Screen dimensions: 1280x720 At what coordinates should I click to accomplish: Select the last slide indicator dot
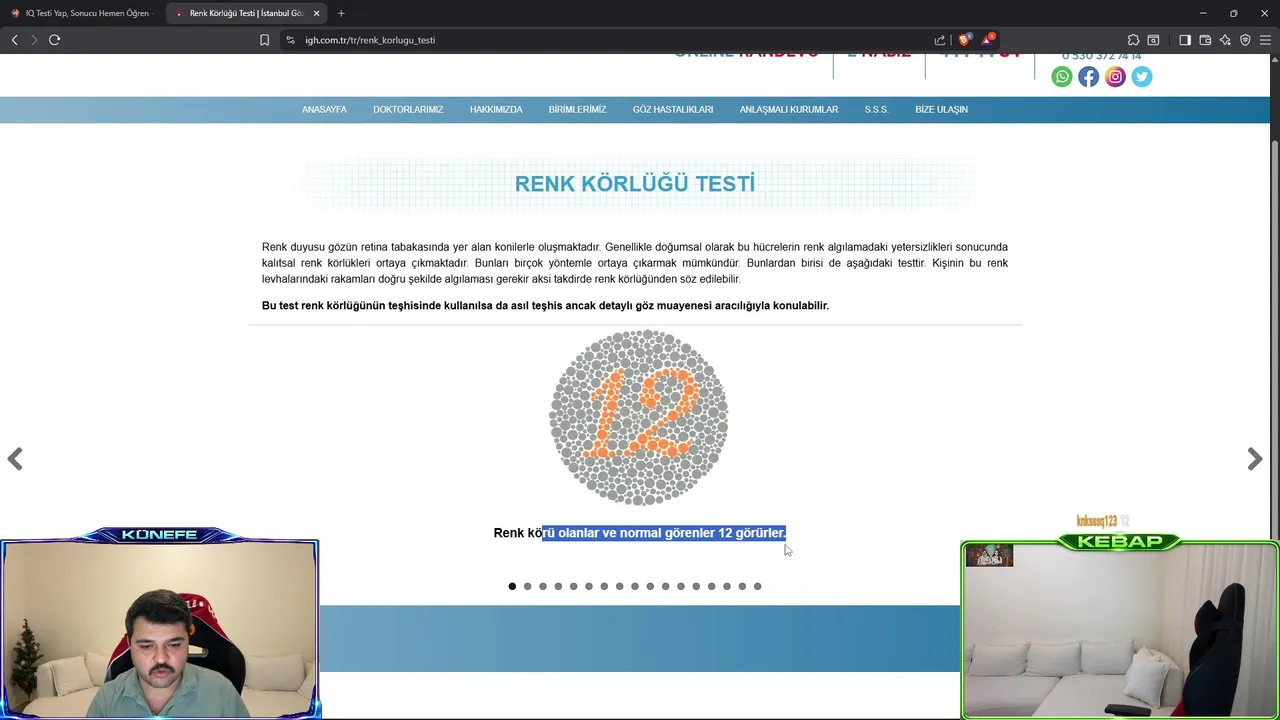tap(757, 586)
